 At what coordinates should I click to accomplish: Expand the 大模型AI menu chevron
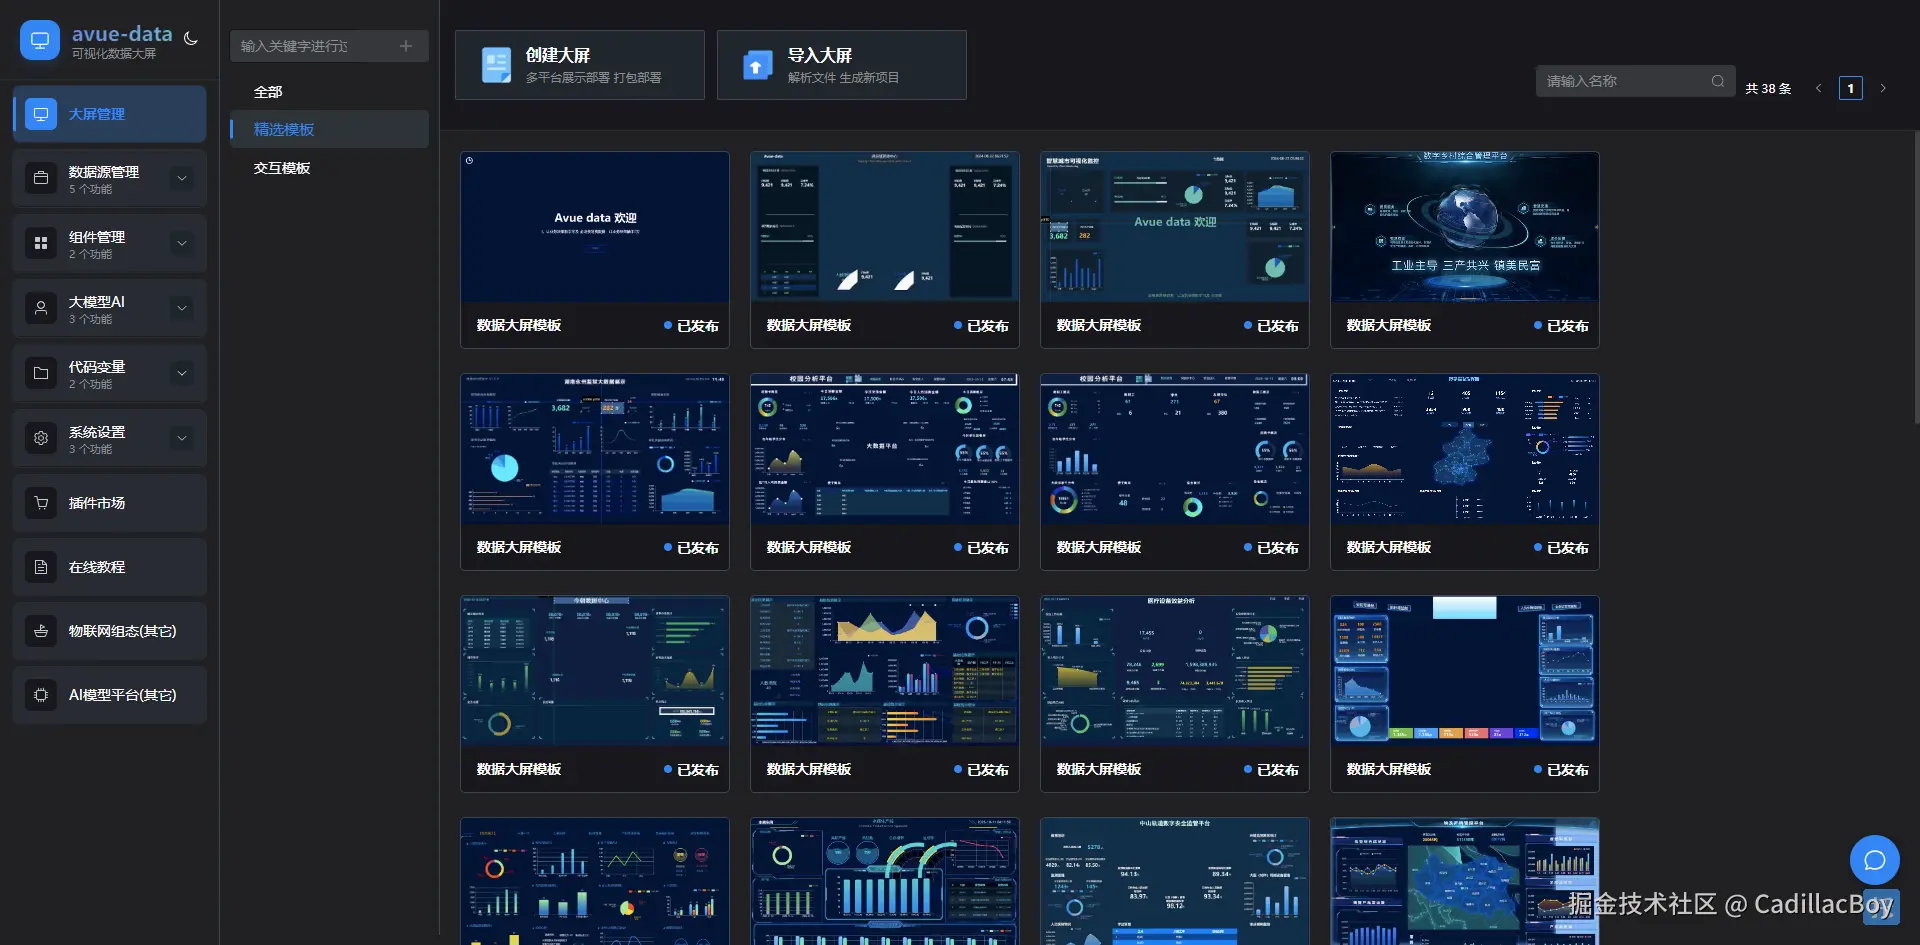[x=182, y=308]
